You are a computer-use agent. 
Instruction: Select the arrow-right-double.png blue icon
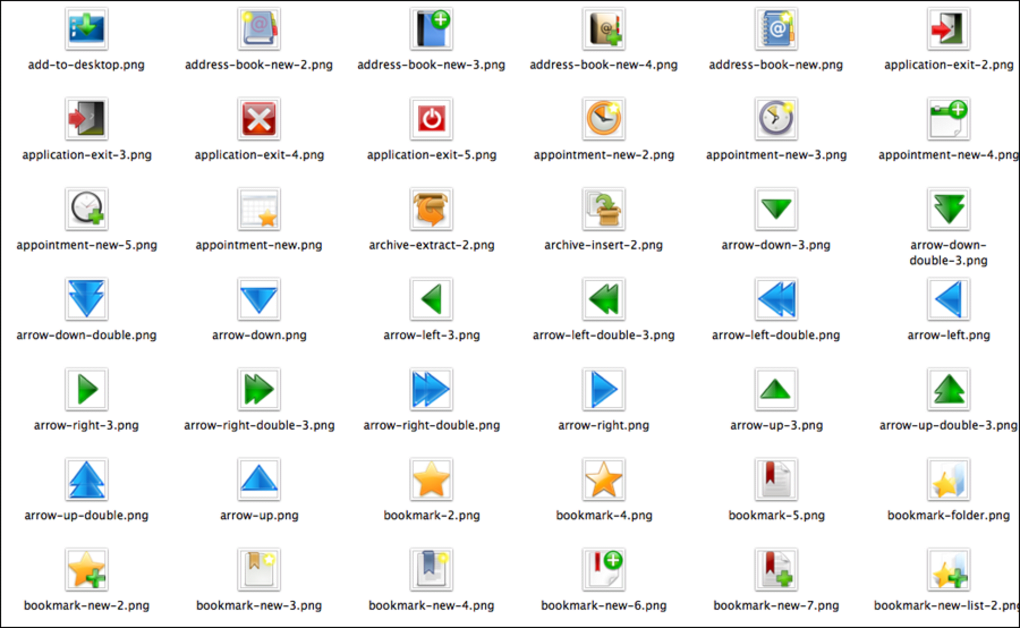coord(431,388)
